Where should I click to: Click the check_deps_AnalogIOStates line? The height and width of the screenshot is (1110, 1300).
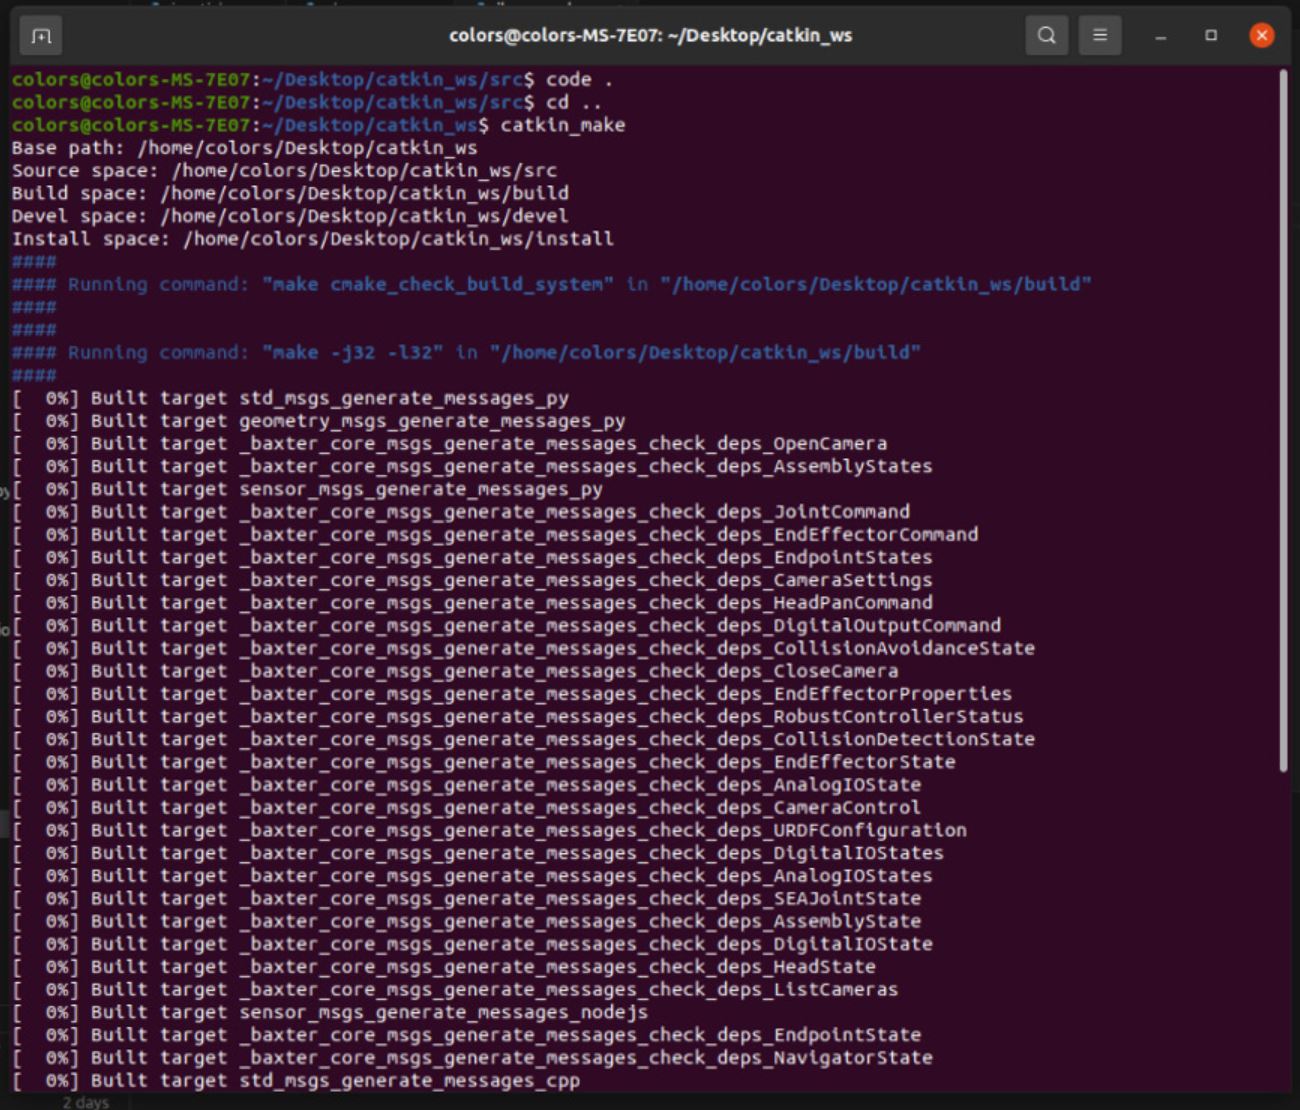coord(472,876)
